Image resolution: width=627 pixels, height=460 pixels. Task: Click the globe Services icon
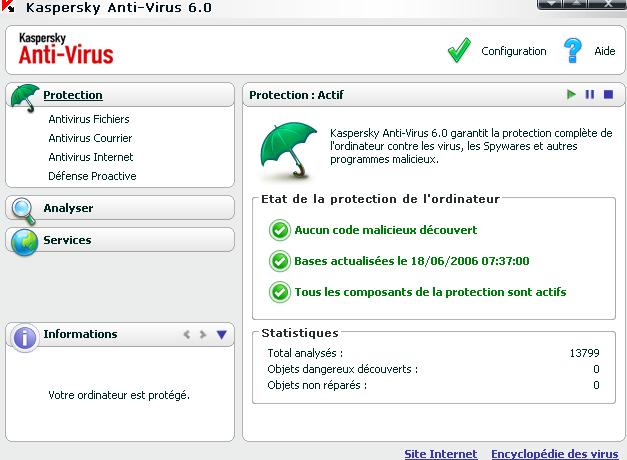coord(24,242)
